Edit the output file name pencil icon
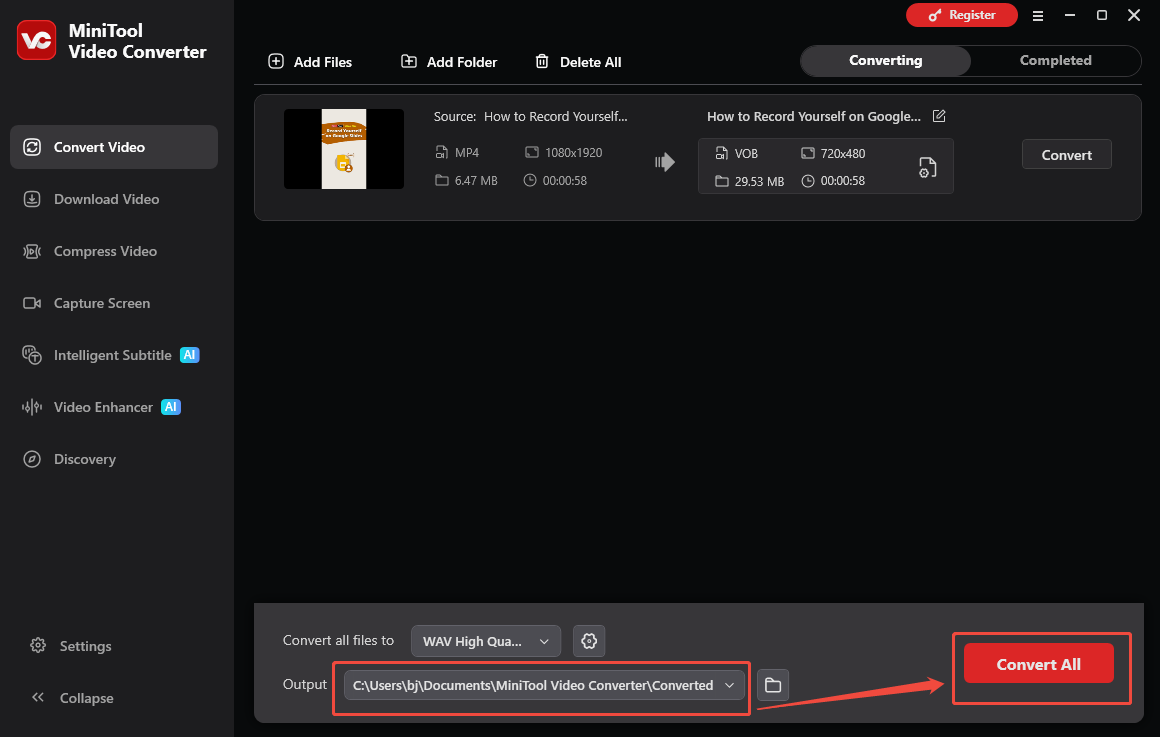 [x=939, y=116]
